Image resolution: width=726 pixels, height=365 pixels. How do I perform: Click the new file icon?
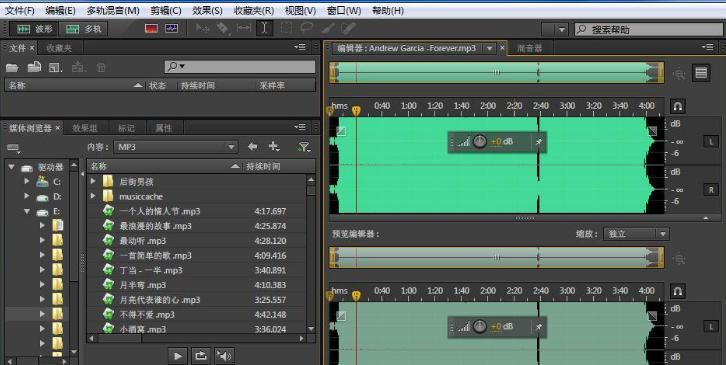point(56,68)
